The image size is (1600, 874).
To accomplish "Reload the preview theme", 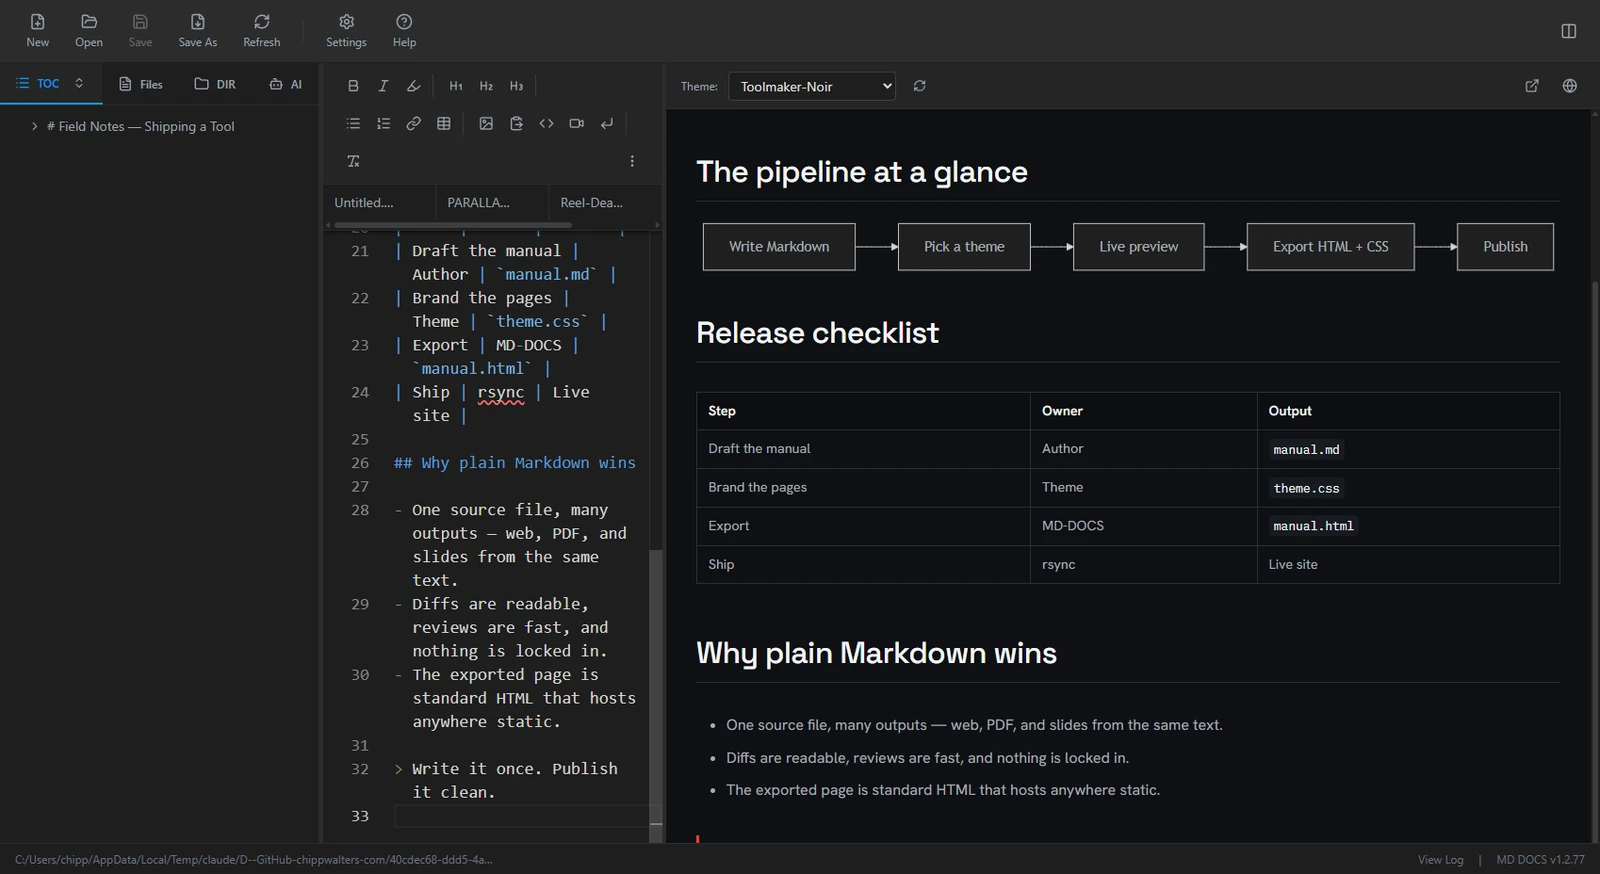I will [x=920, y=86].
